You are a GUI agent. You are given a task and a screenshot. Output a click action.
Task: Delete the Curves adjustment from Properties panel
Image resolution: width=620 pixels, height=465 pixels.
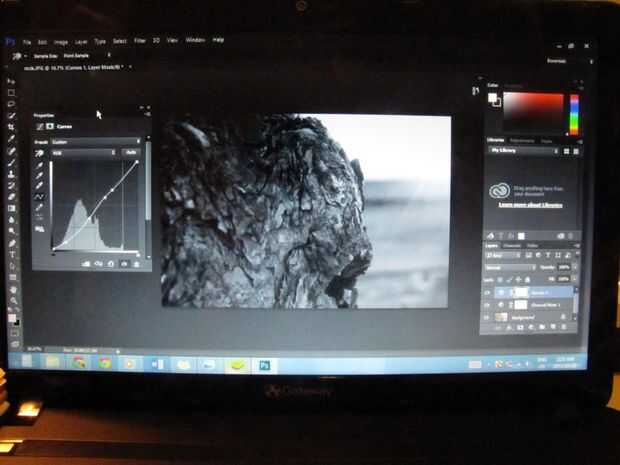coord(137,264)
